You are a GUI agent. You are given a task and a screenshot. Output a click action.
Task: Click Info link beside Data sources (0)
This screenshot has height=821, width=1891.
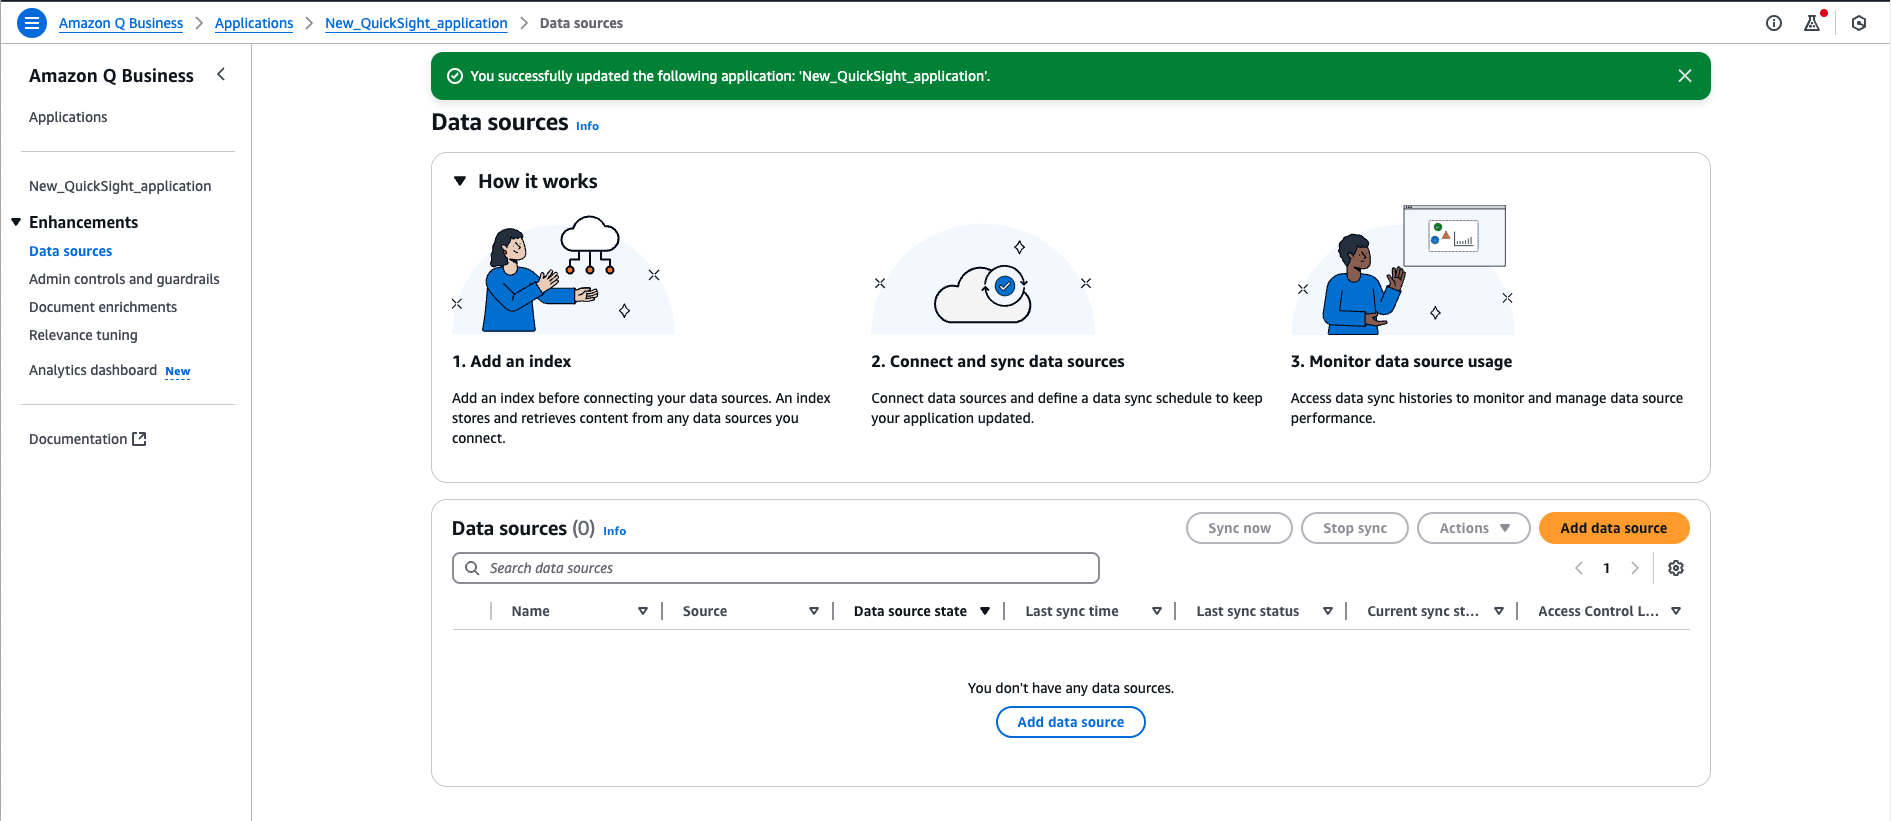pos(614,531)
